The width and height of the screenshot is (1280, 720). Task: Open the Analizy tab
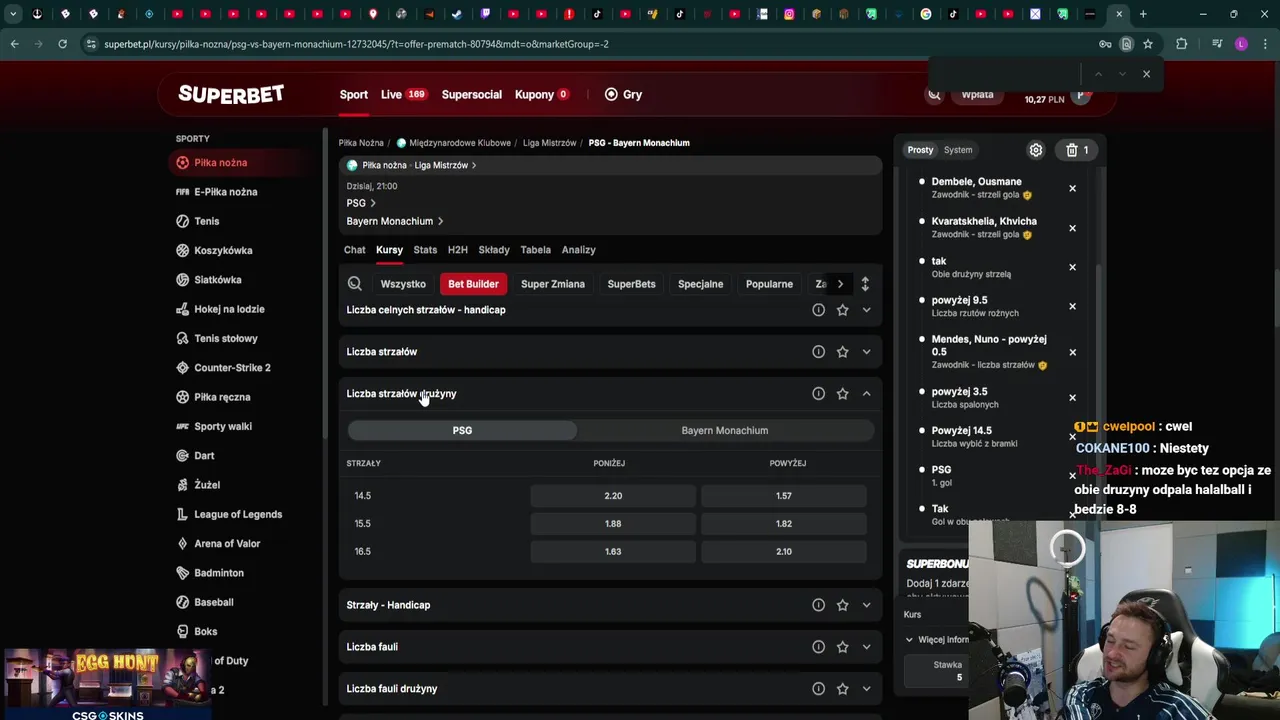pyautogui.click(x=578, y=250)
